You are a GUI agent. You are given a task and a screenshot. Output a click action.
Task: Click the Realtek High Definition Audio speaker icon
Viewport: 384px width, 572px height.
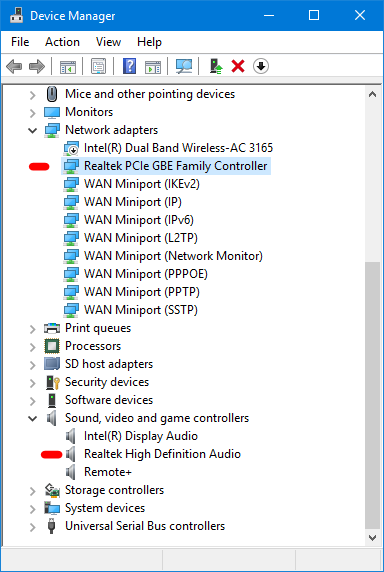(x=71, y=454)
